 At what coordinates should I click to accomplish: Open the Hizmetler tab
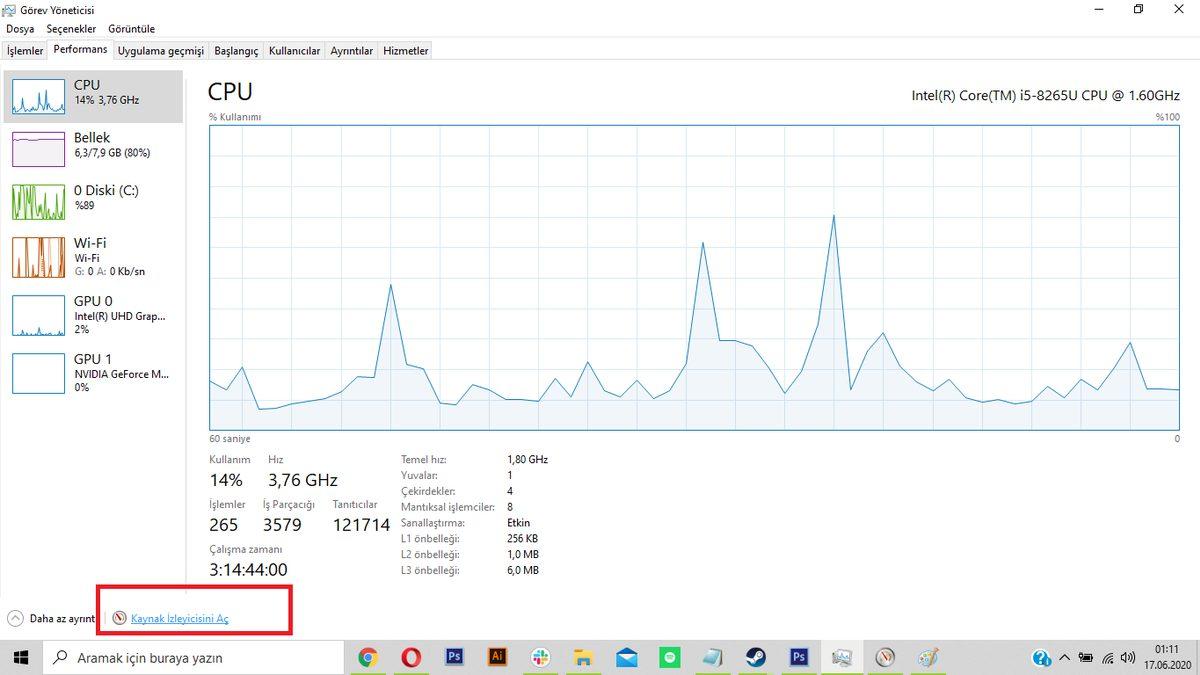pyautogui.click(x=405, y=51)
